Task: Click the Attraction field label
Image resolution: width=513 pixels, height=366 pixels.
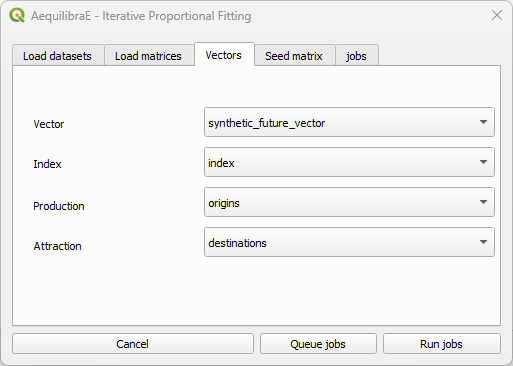Action: [x=57, y=246]
